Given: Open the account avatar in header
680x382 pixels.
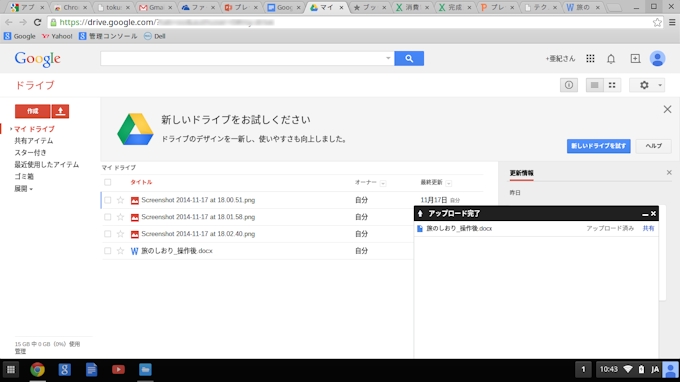Looking at the screenshot, I should [657, 59].
